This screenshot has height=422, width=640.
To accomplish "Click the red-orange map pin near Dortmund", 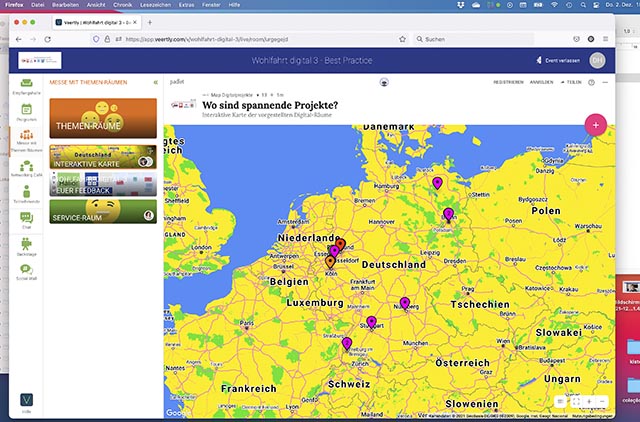I will coord(340,244).
